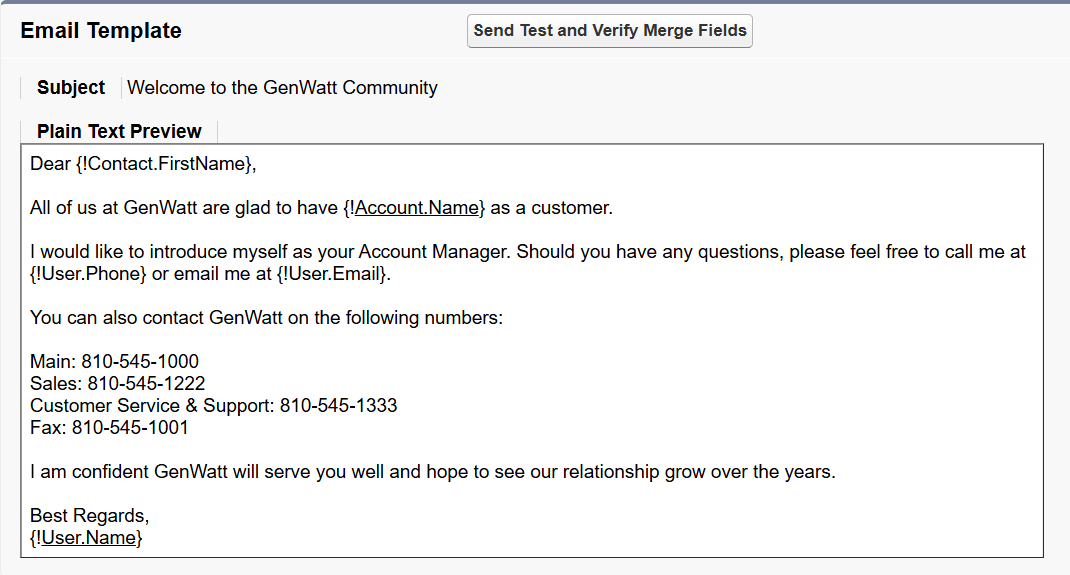The width and height of the screenshot is (1070, 575).
Task: Click the 'as a customer' text
Action: coord(551,208)
